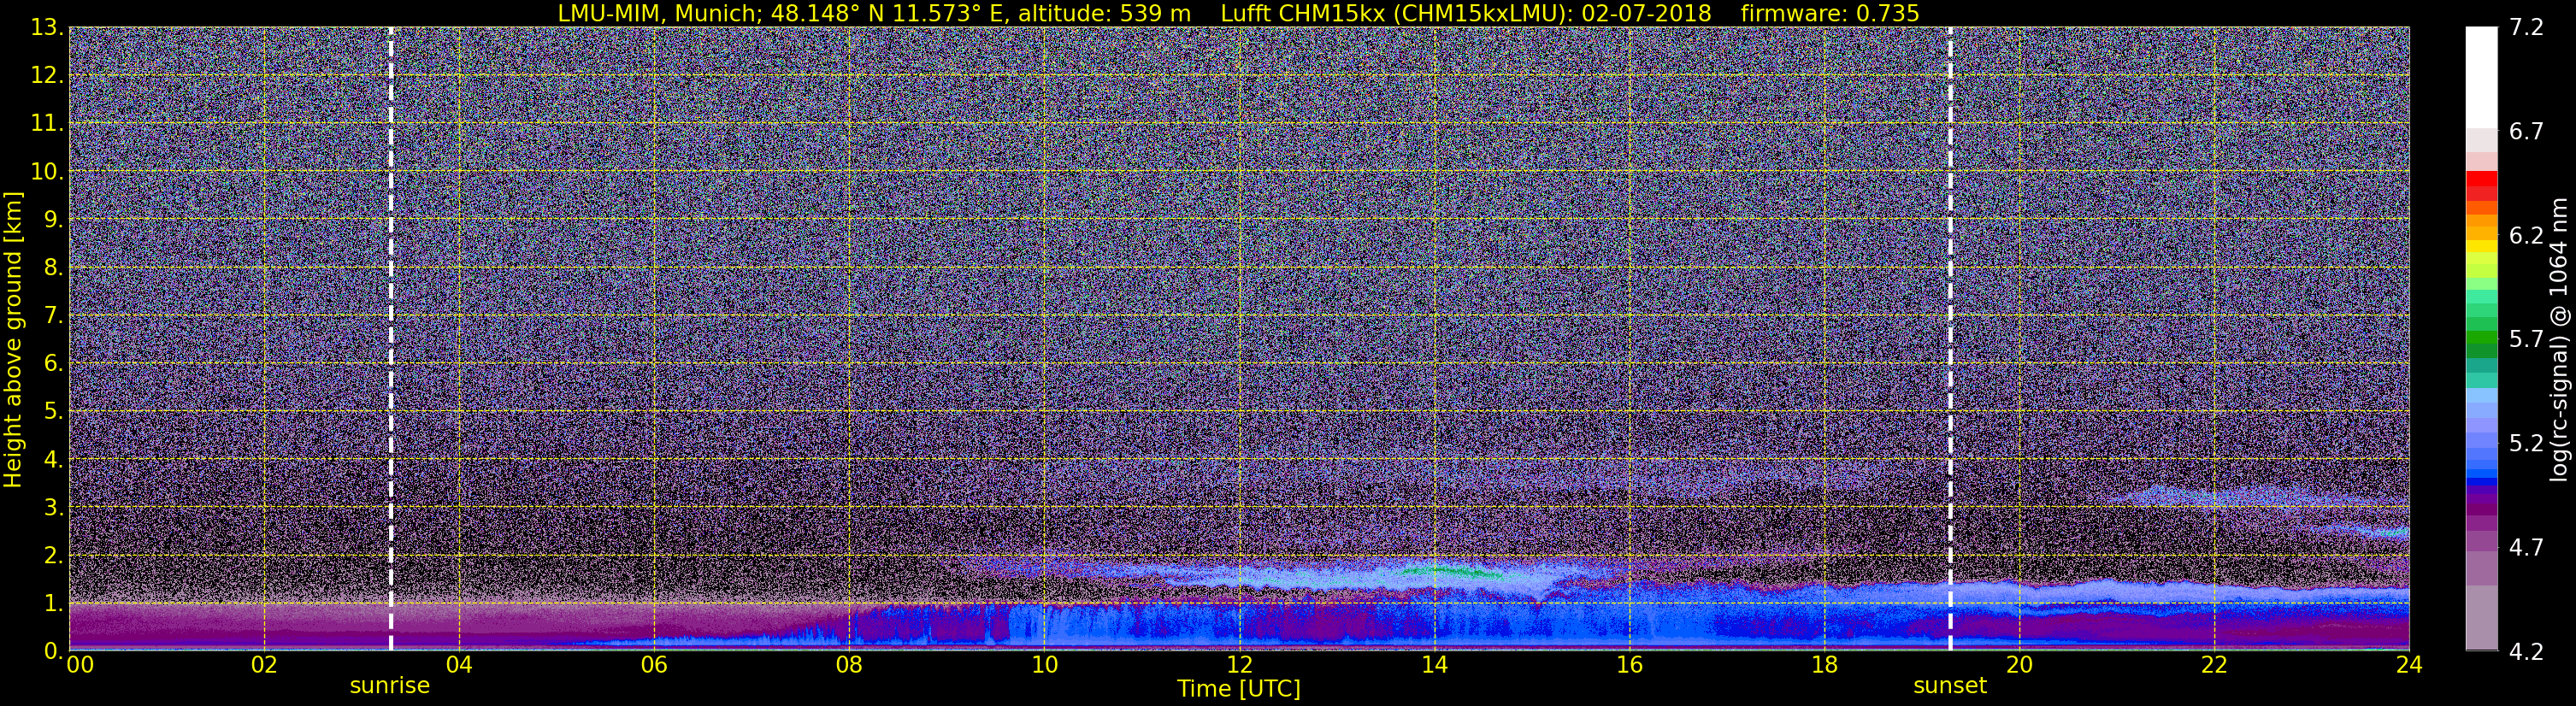The image size is (2576, 706).
Task: Click the height axis tick label 13
Action: (x=46, y=28)
